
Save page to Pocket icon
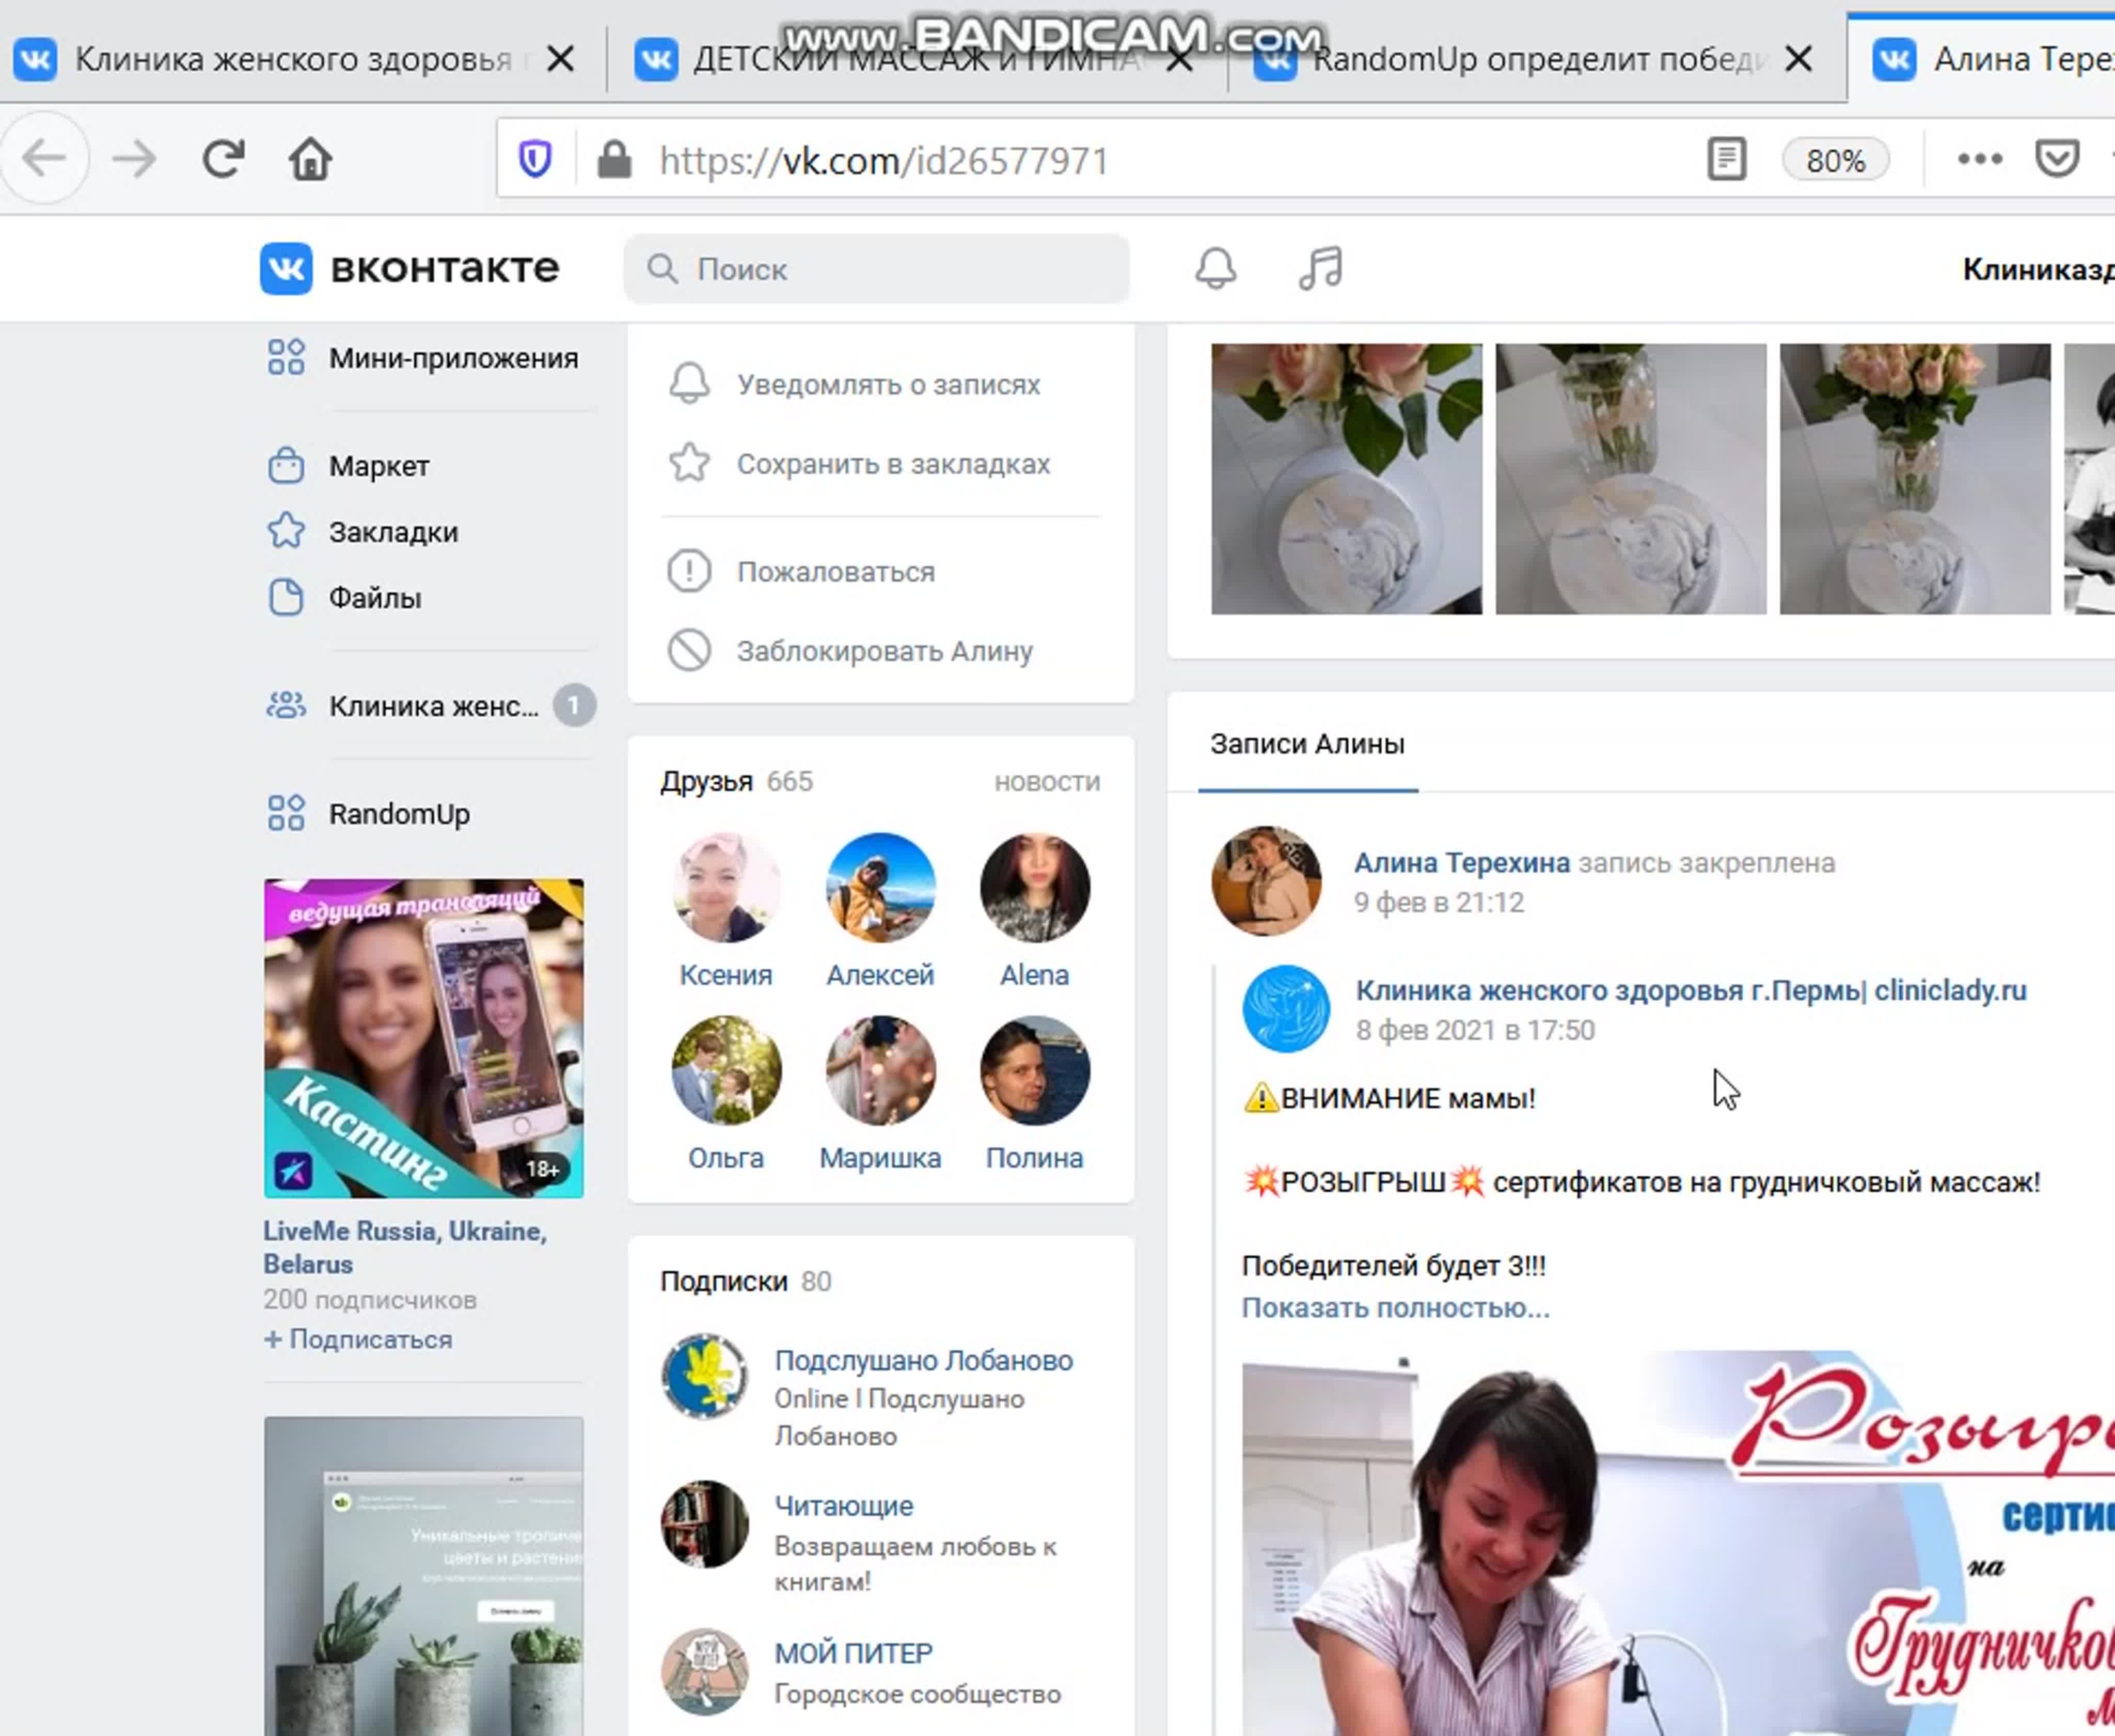pos(2058,159)
